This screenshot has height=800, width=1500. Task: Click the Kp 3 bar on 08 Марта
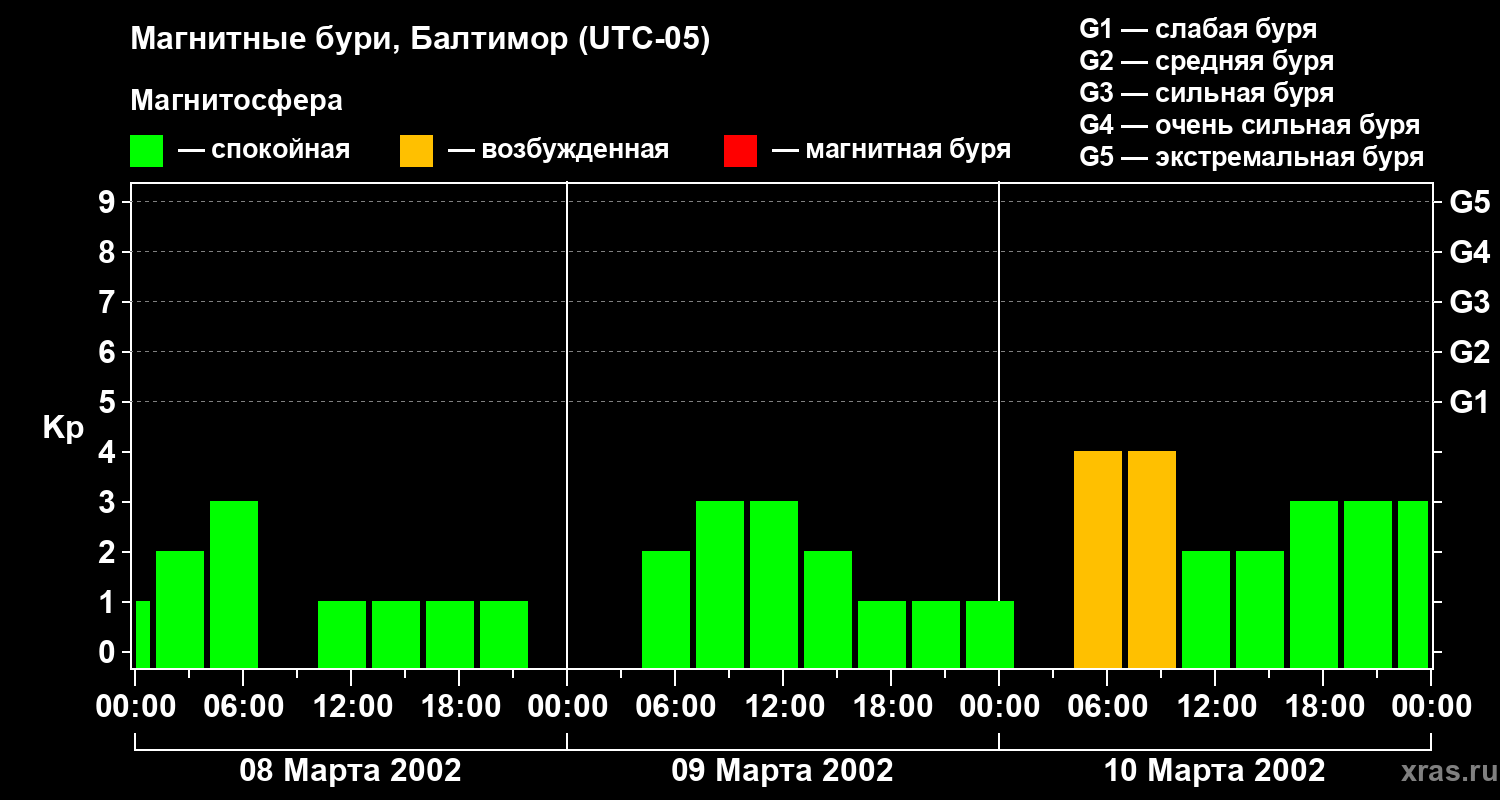point(234,584)
